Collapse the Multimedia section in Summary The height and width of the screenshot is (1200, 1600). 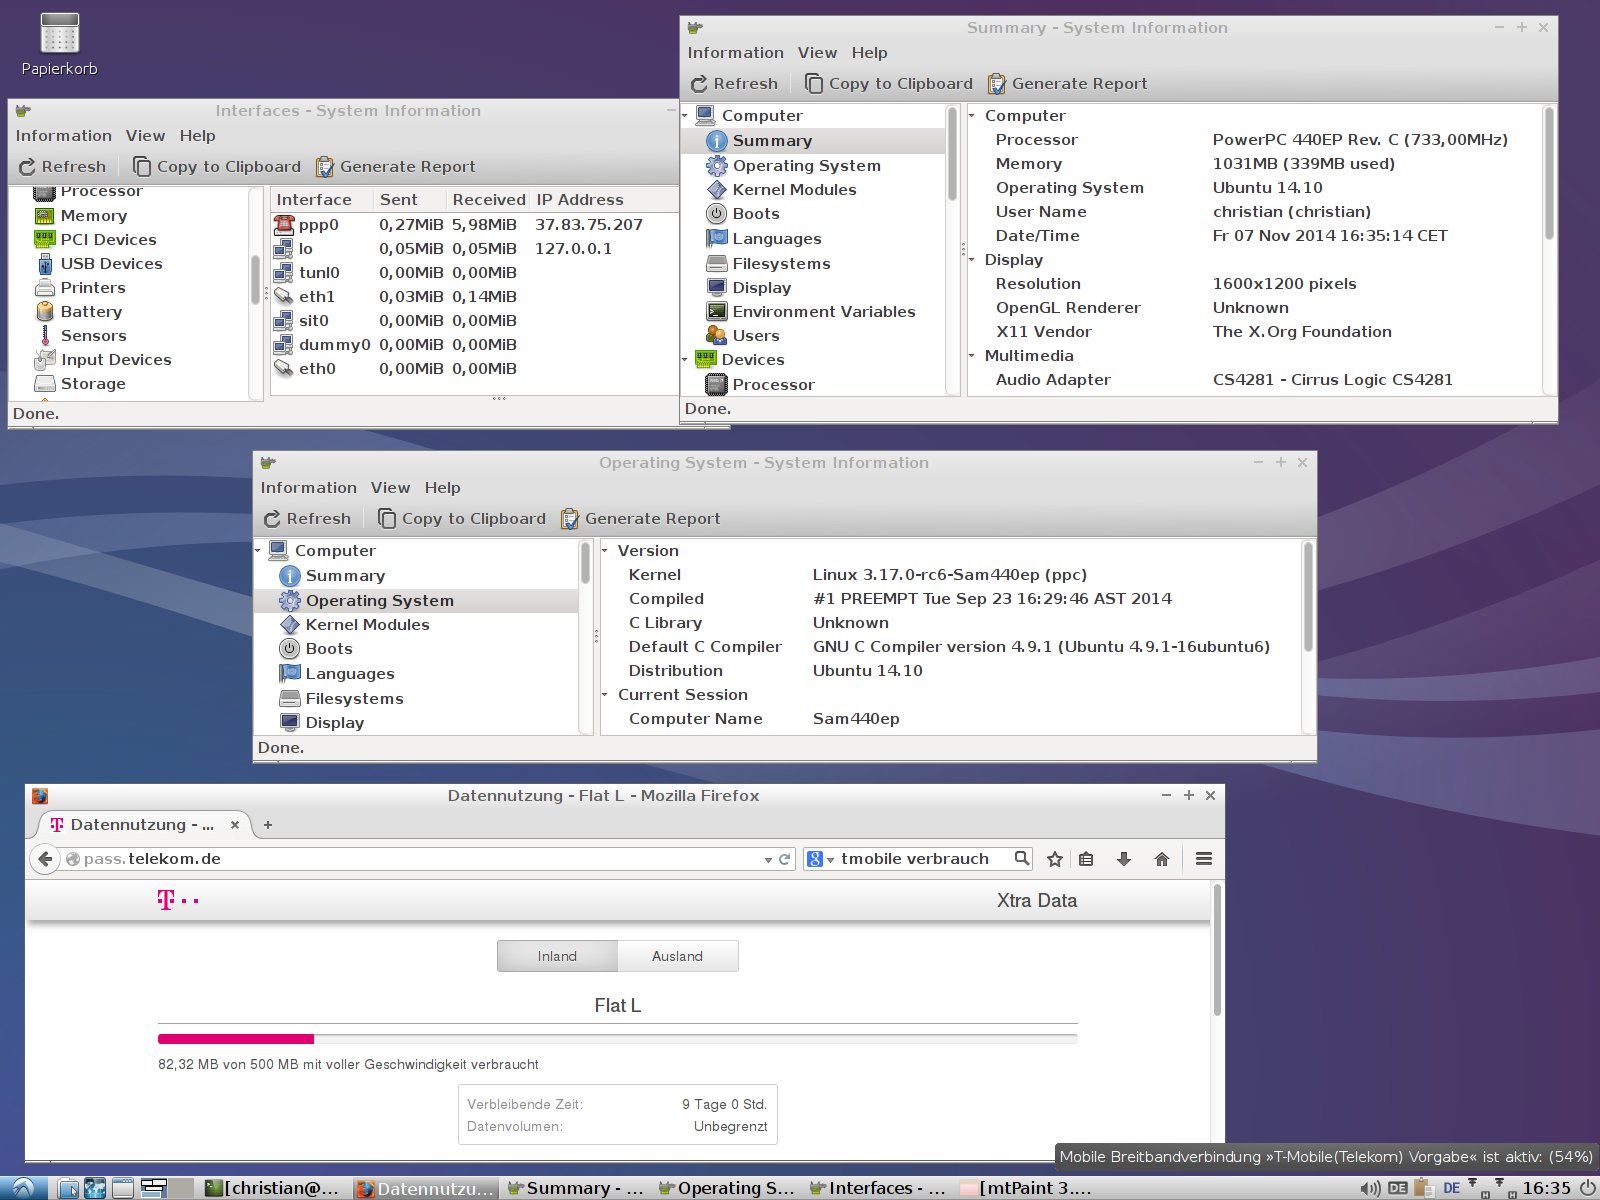point(972,356)
